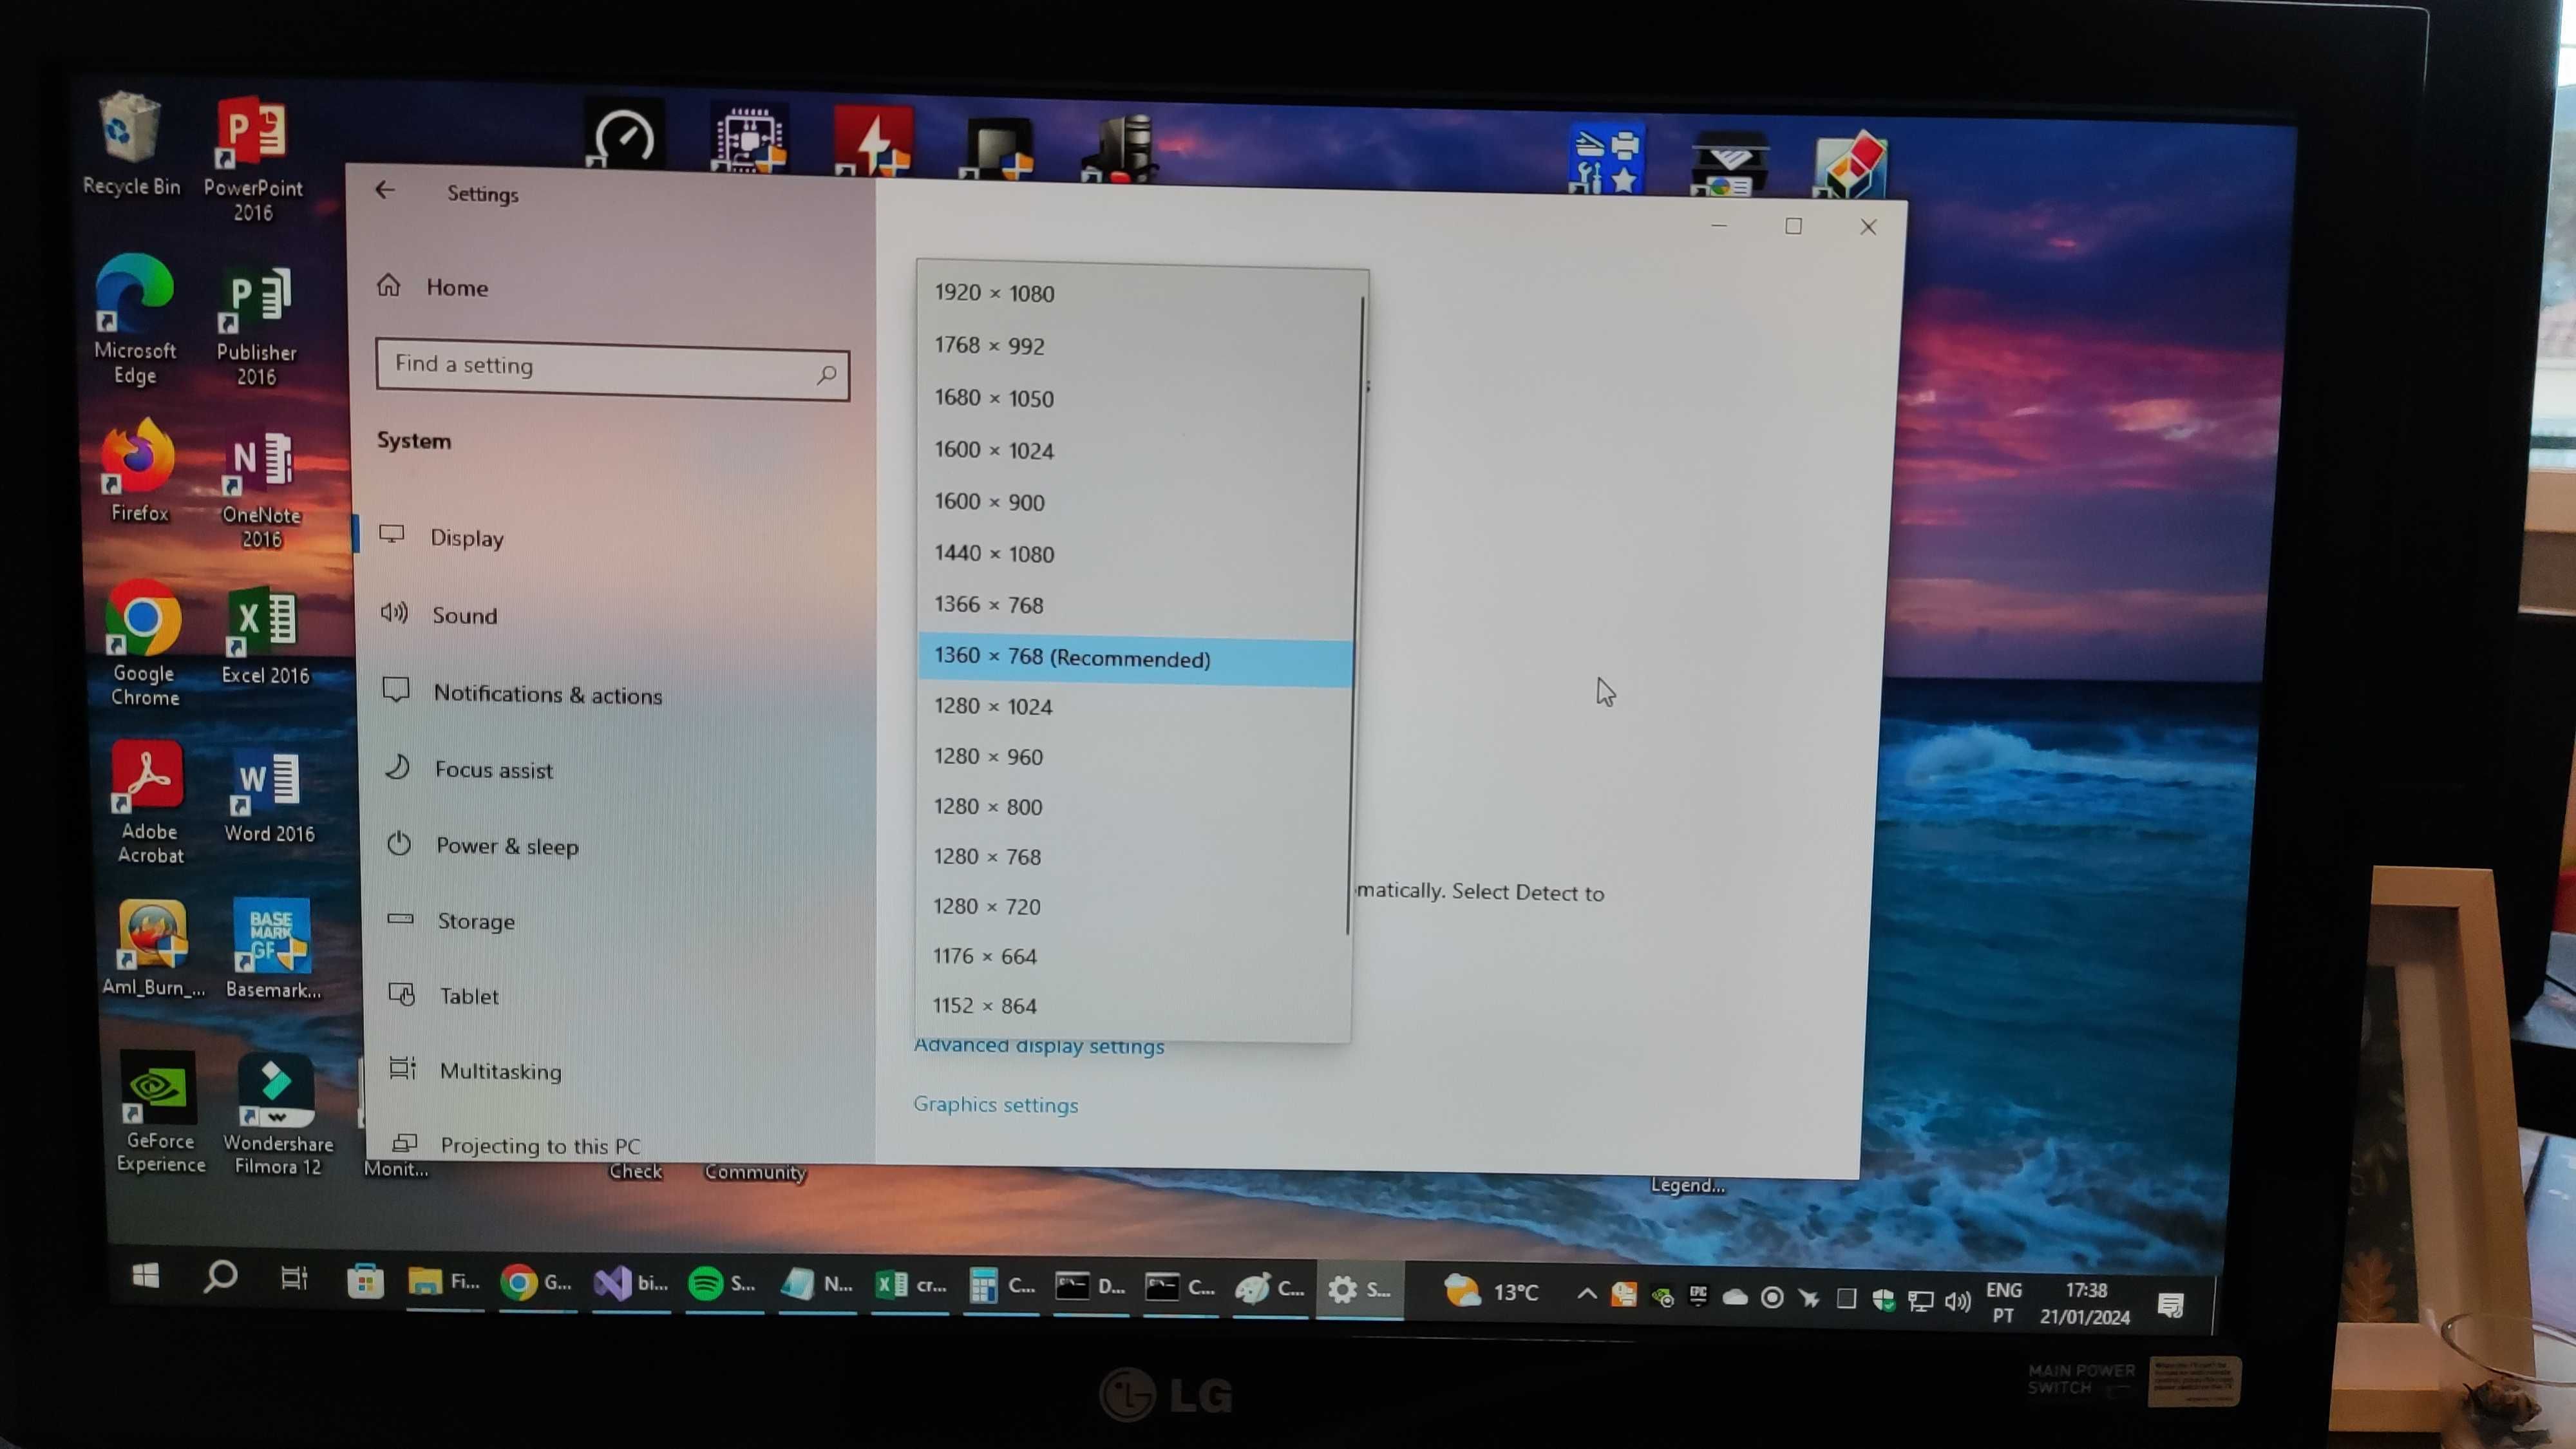Select the Basemark GPU desktop icon
Screen dimensions: 2576x1449
272,948
